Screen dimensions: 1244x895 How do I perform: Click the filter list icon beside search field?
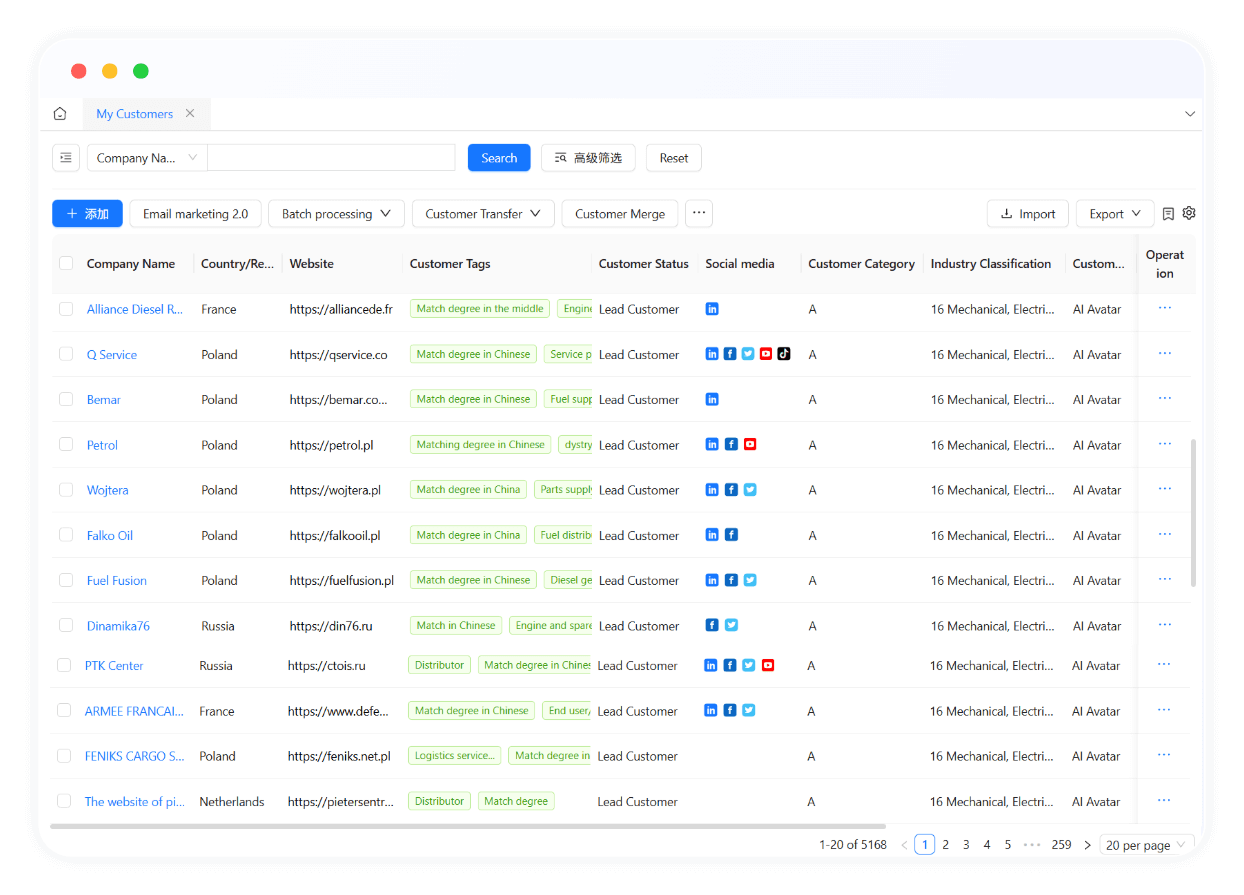coord(66,157)
